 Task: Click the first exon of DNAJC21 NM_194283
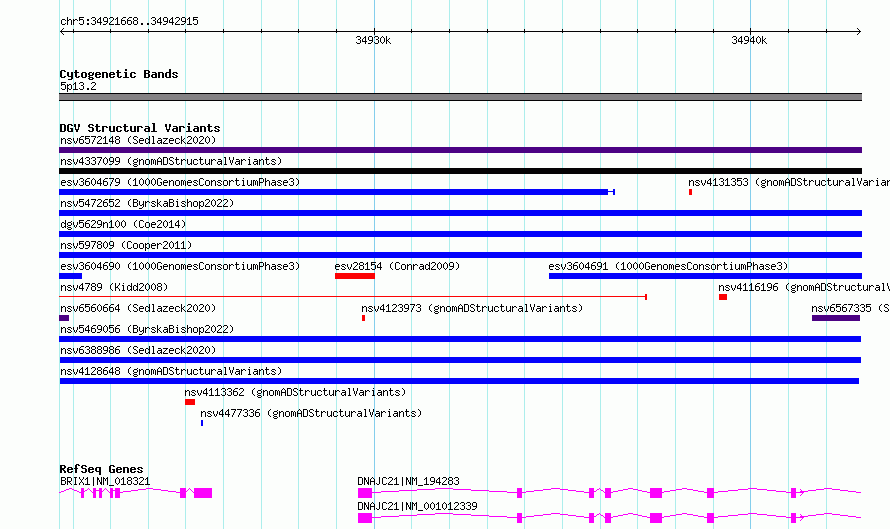click(365, 493)
